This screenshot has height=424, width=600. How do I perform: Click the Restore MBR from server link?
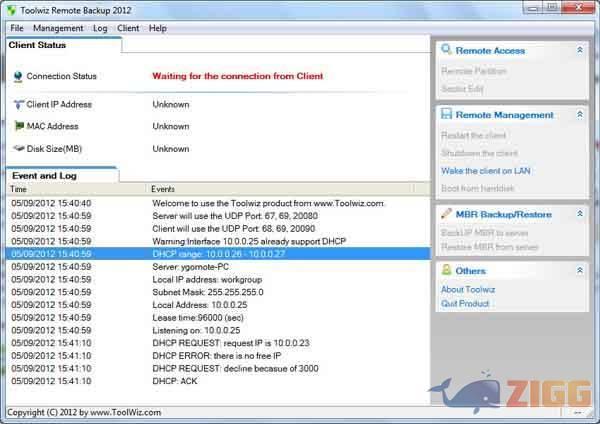[x=489, y=247]
